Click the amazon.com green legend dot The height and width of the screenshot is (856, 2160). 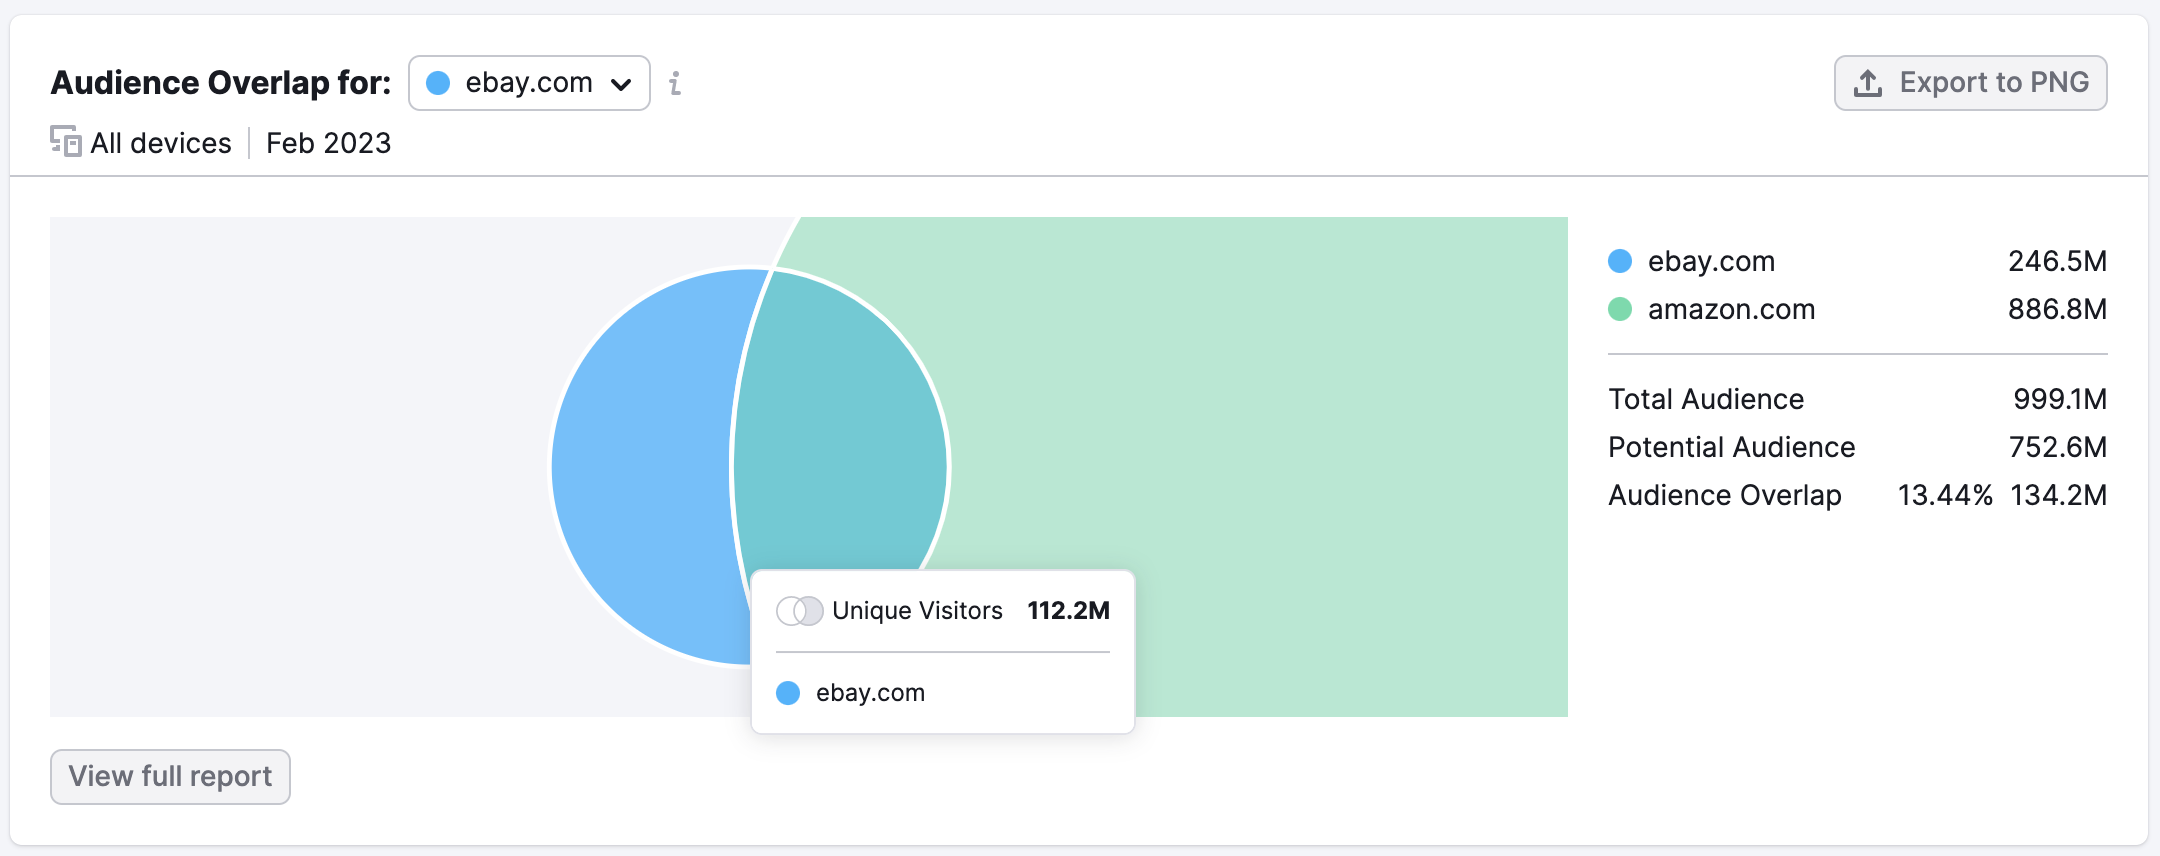(x=1620, y=309)
